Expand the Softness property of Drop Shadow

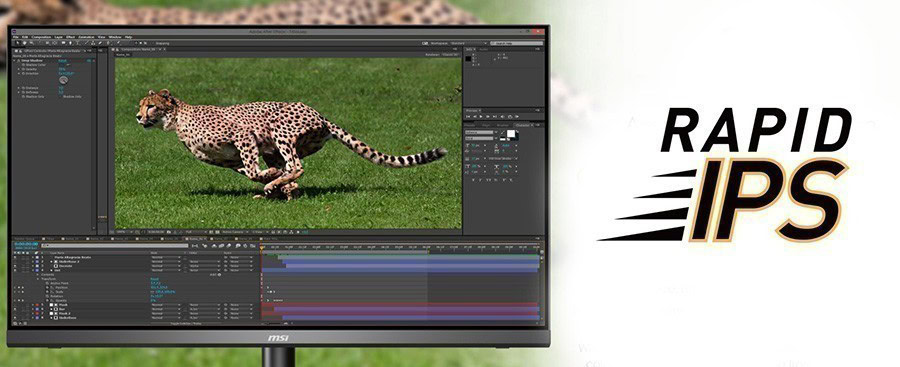18,92
